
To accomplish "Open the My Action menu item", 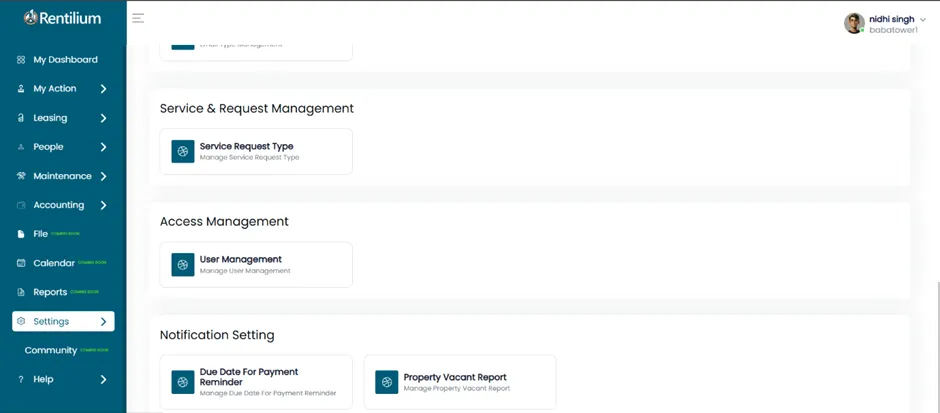I will (63, 89).
